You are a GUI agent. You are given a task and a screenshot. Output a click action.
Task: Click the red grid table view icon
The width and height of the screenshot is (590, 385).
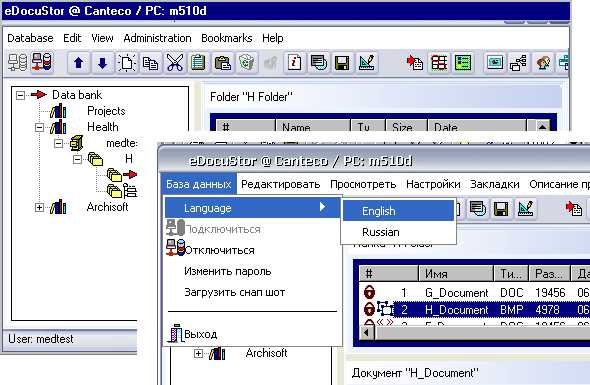439,63
